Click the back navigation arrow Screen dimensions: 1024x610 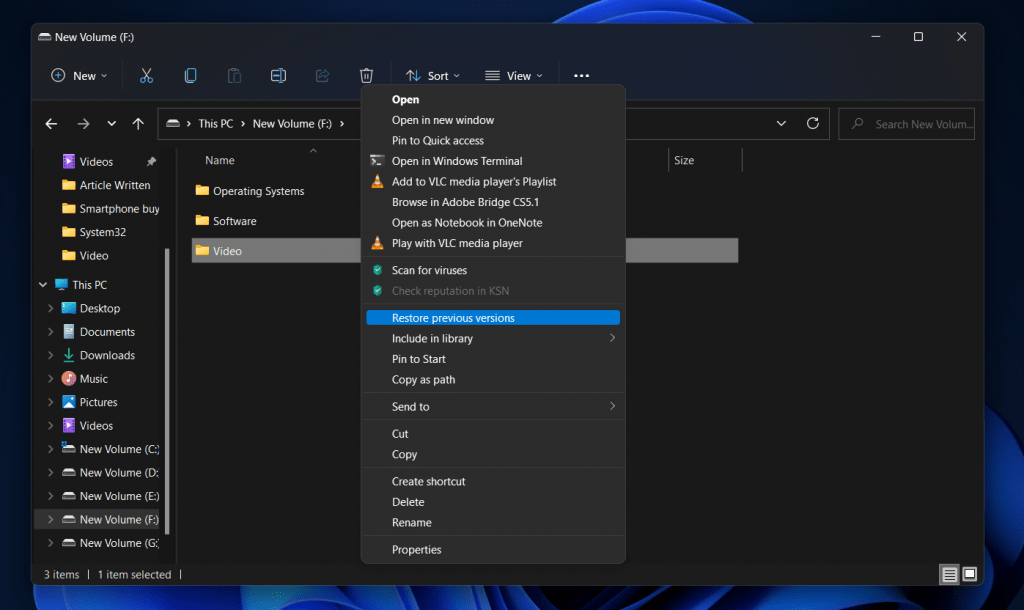[x=51, y=123]
